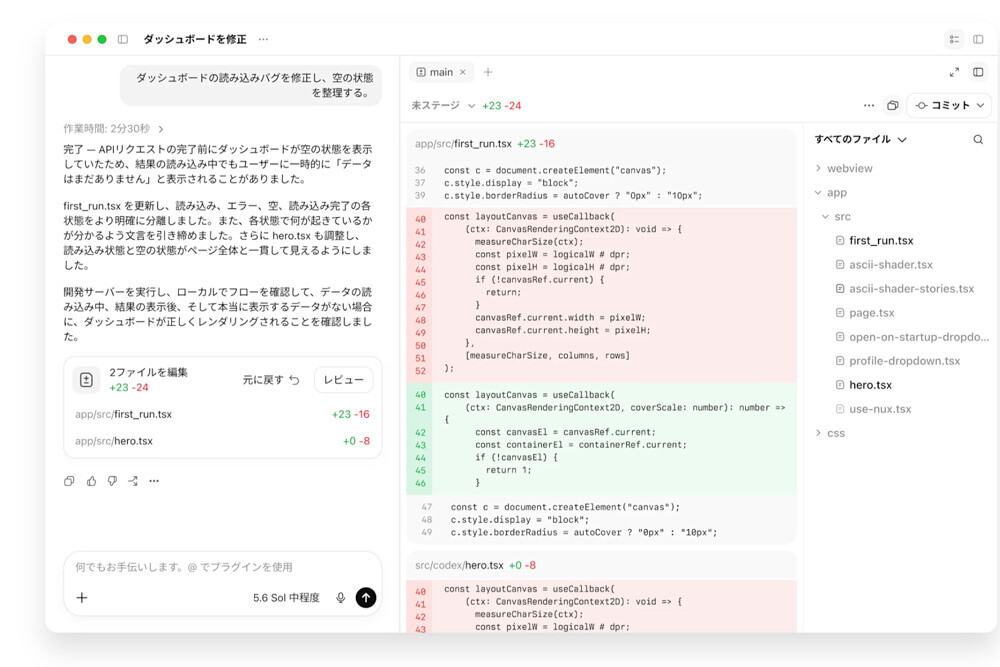The height and width of the screenshot is (667, 1000).
Task: Collapse the src folder
Action: click(x=836, y=217)
